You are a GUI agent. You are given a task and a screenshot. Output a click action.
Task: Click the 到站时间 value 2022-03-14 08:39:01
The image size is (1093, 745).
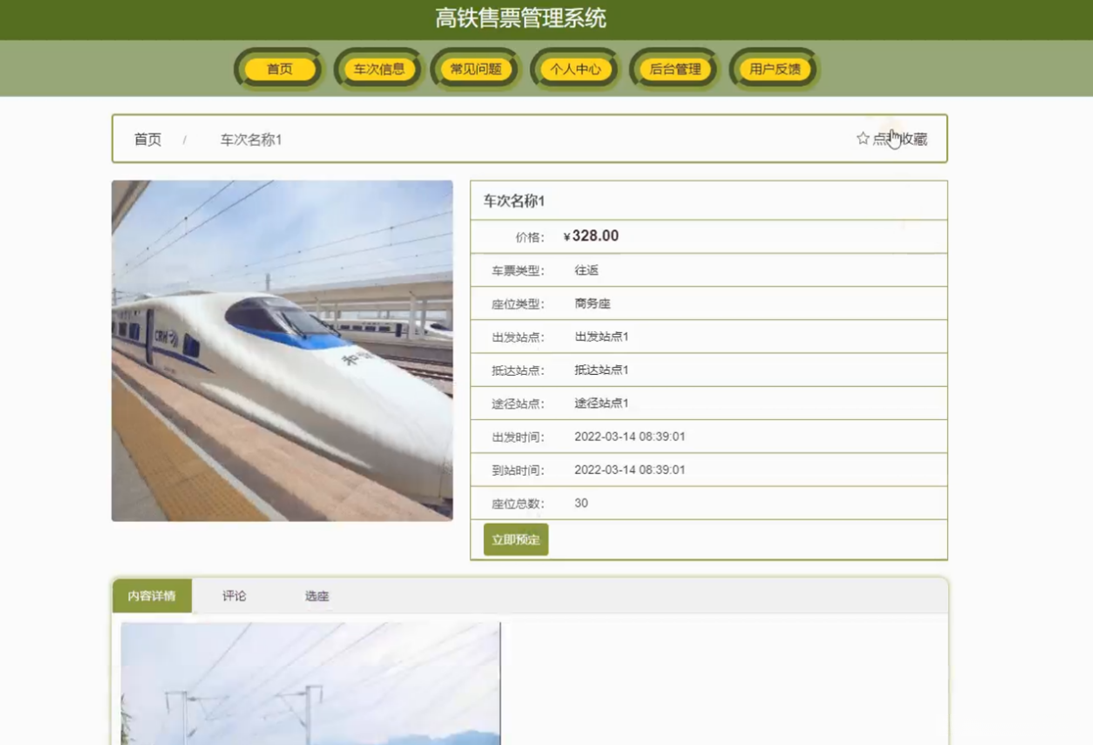[629, 470]
